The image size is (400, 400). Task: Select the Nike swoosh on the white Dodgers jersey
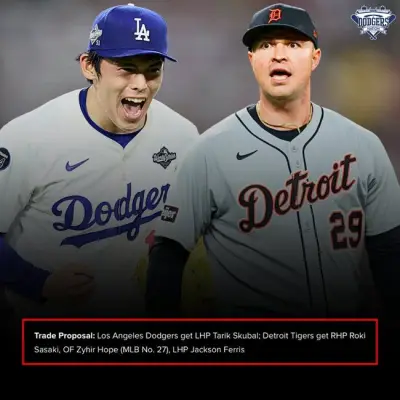(x=77, y=164)
